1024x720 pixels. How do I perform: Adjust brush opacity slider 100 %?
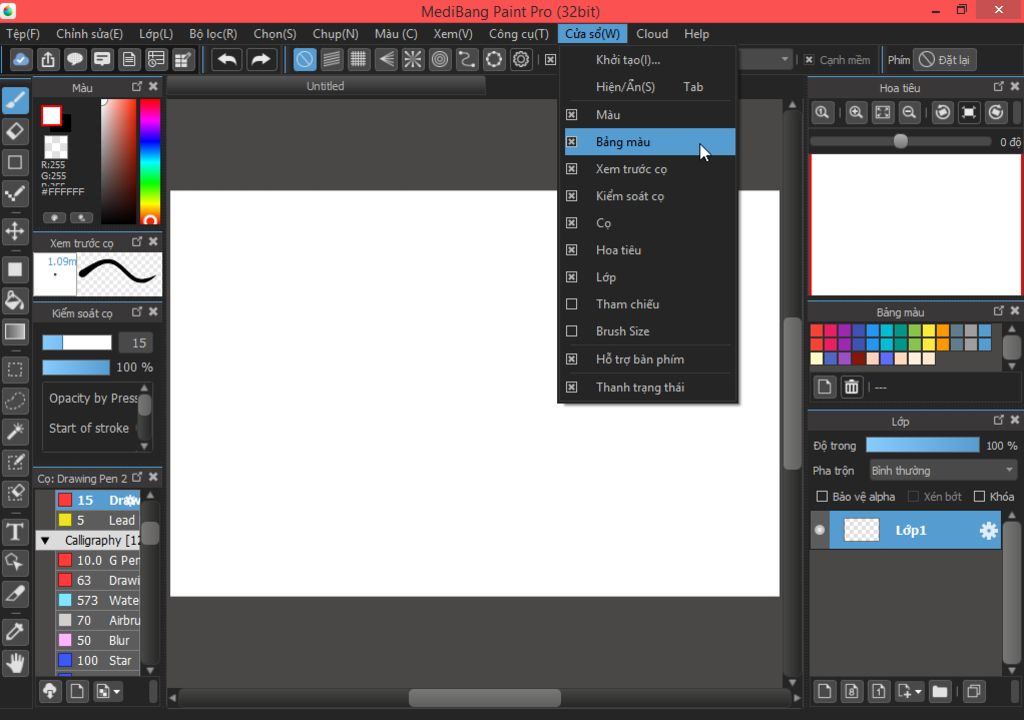pos(76,367)
